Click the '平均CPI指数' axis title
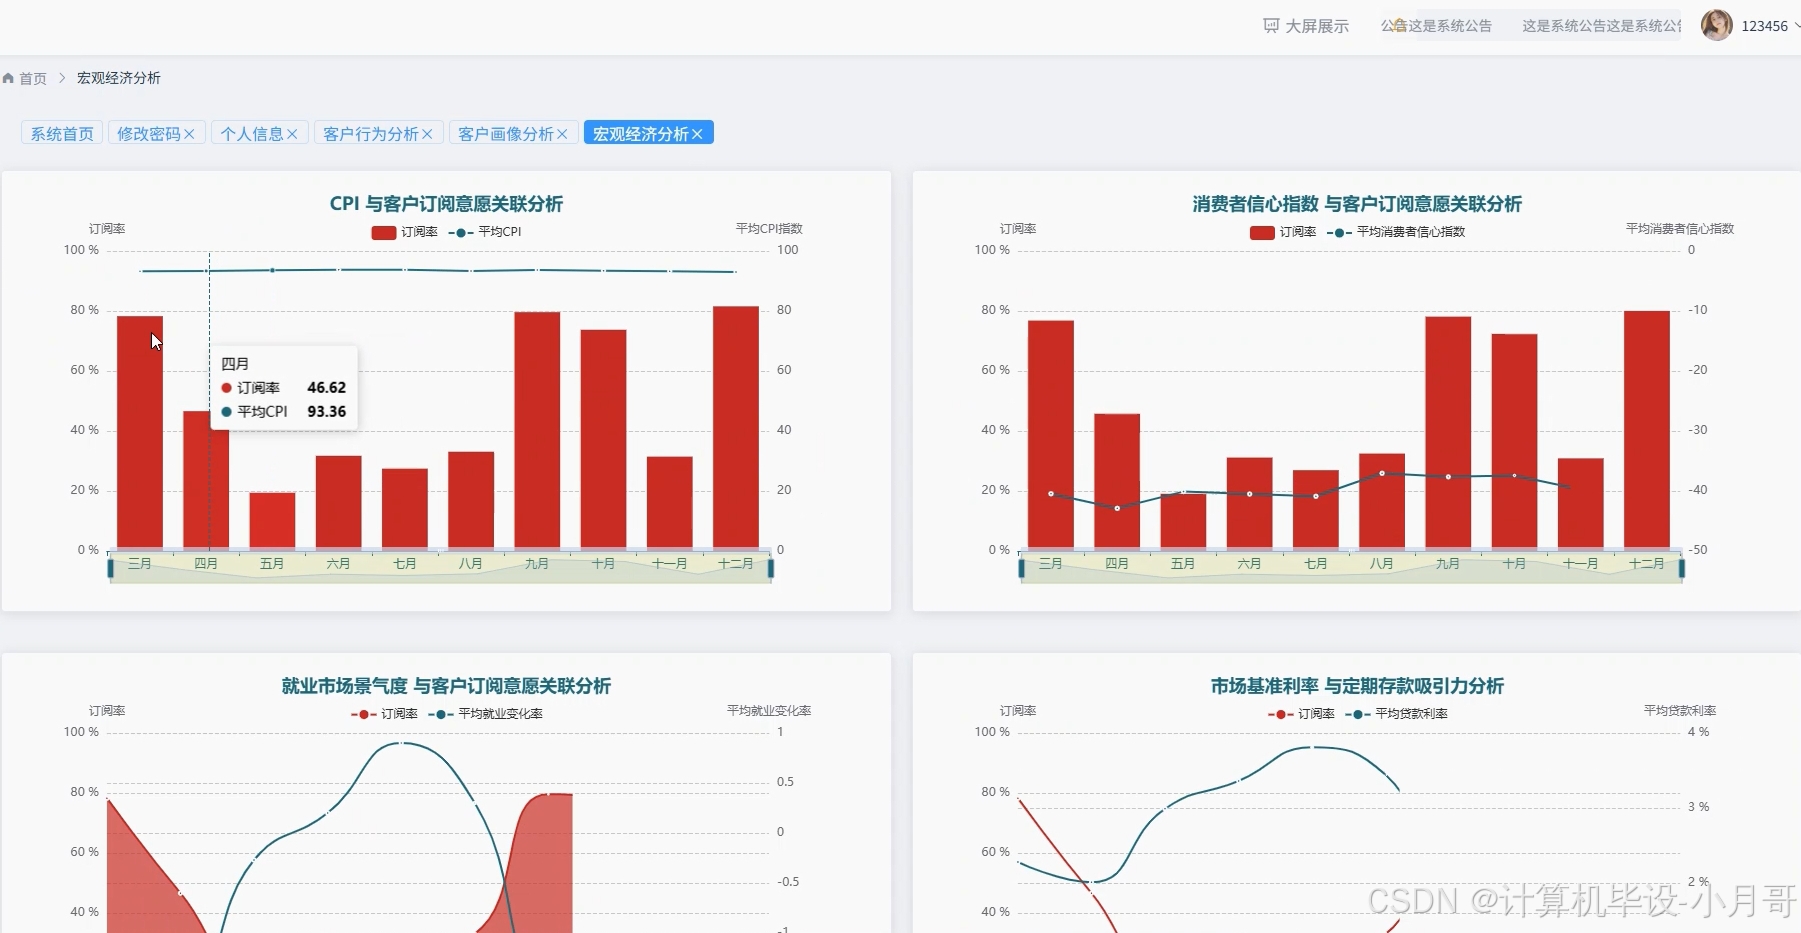 click(x=769, y=229)
